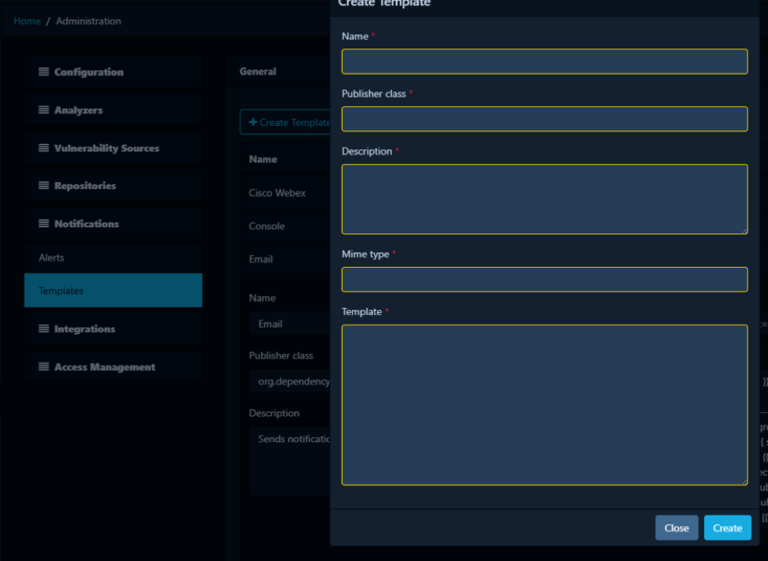Select the Templates submenu item
The height and width of the screenshot is (561, 768).
pos(113,290)
